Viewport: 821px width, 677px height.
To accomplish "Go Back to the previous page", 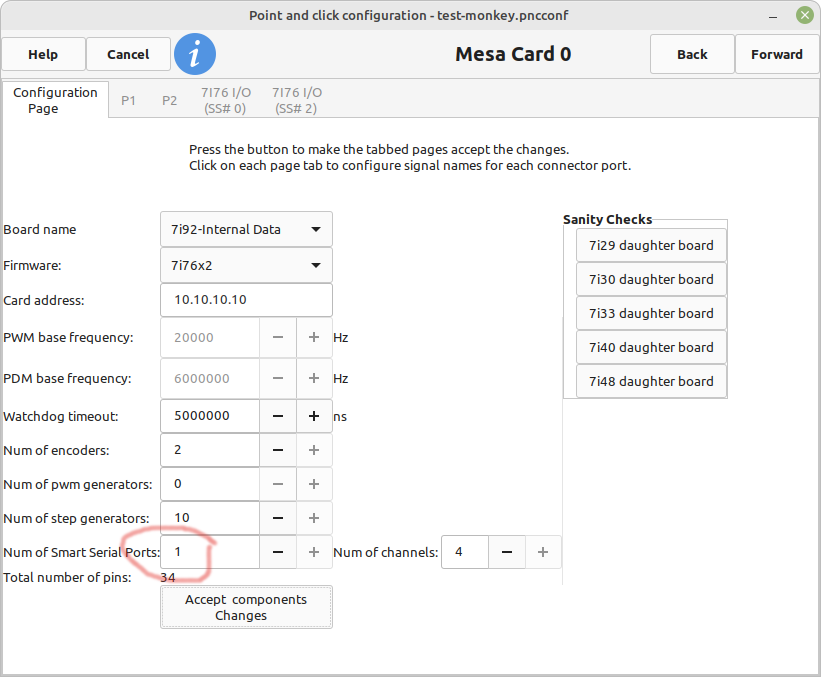I will click(x=692, y=54).
